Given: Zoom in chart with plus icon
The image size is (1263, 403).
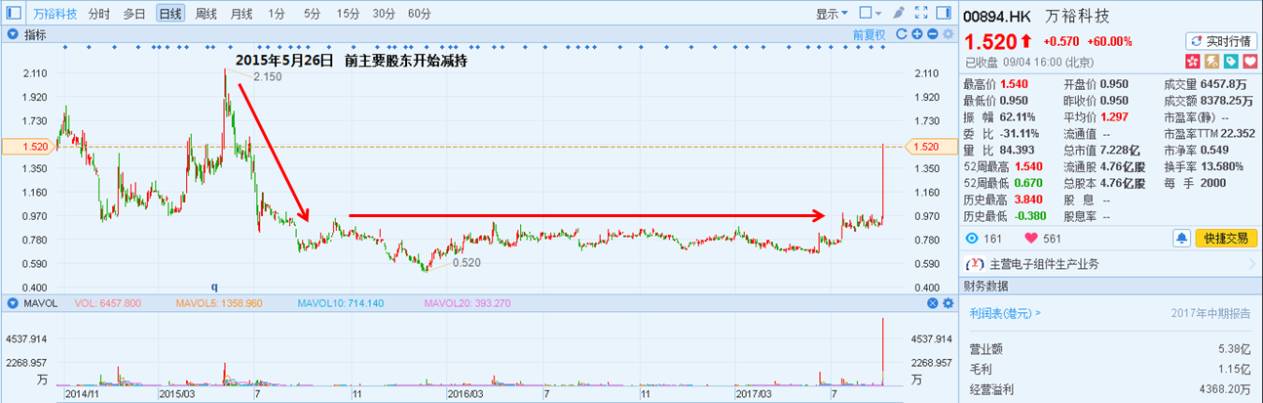Looking at the screenshot, I should click(x=917, y=34).
